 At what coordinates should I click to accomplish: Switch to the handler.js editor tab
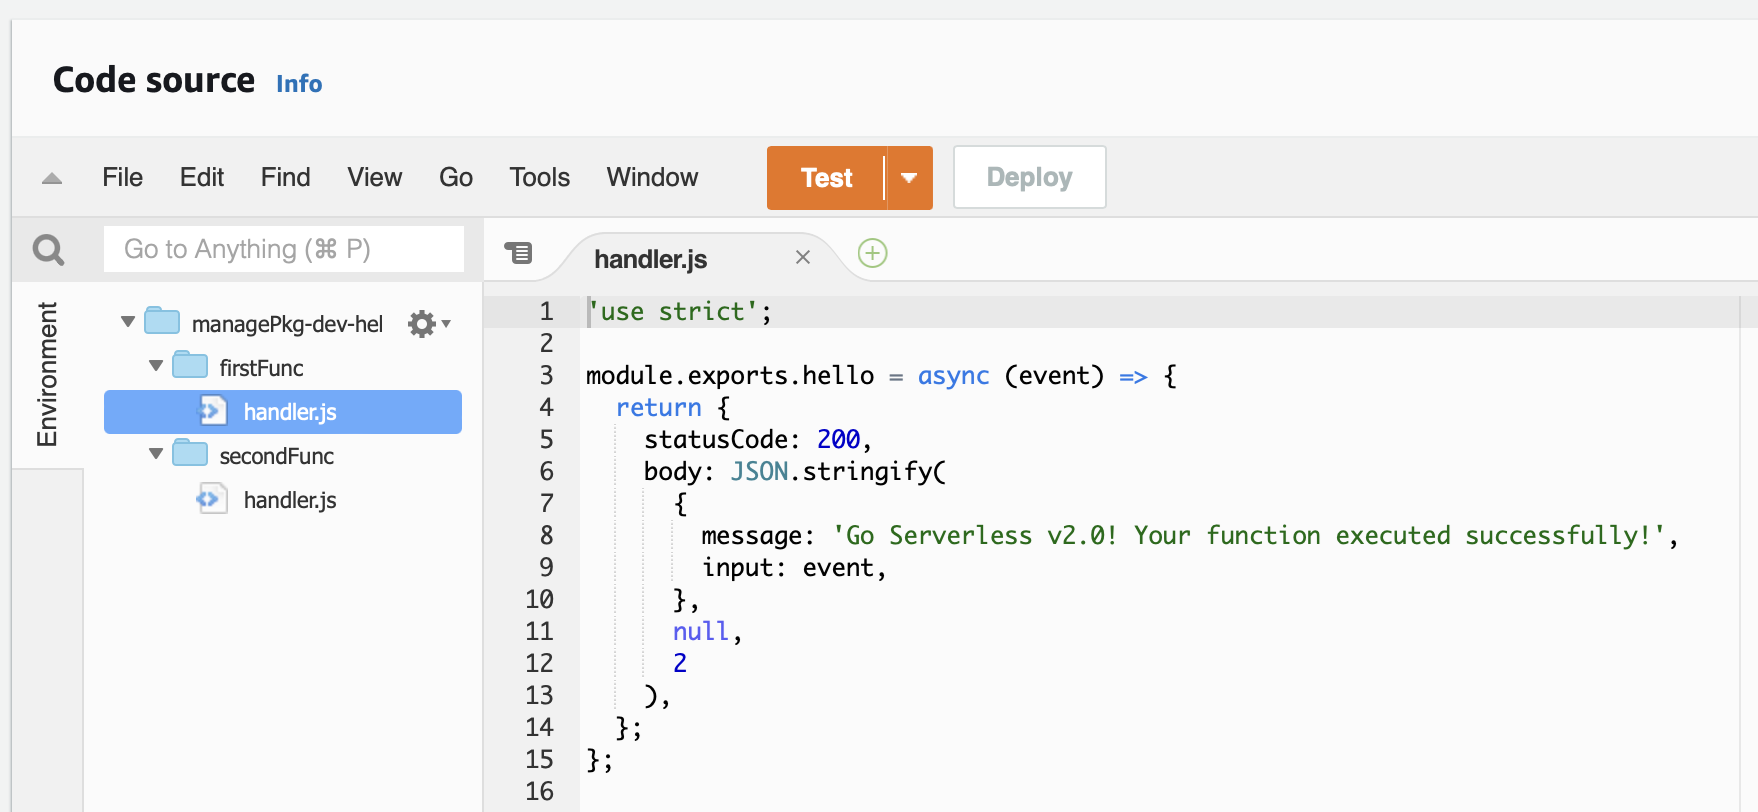[x=650, y=259]
